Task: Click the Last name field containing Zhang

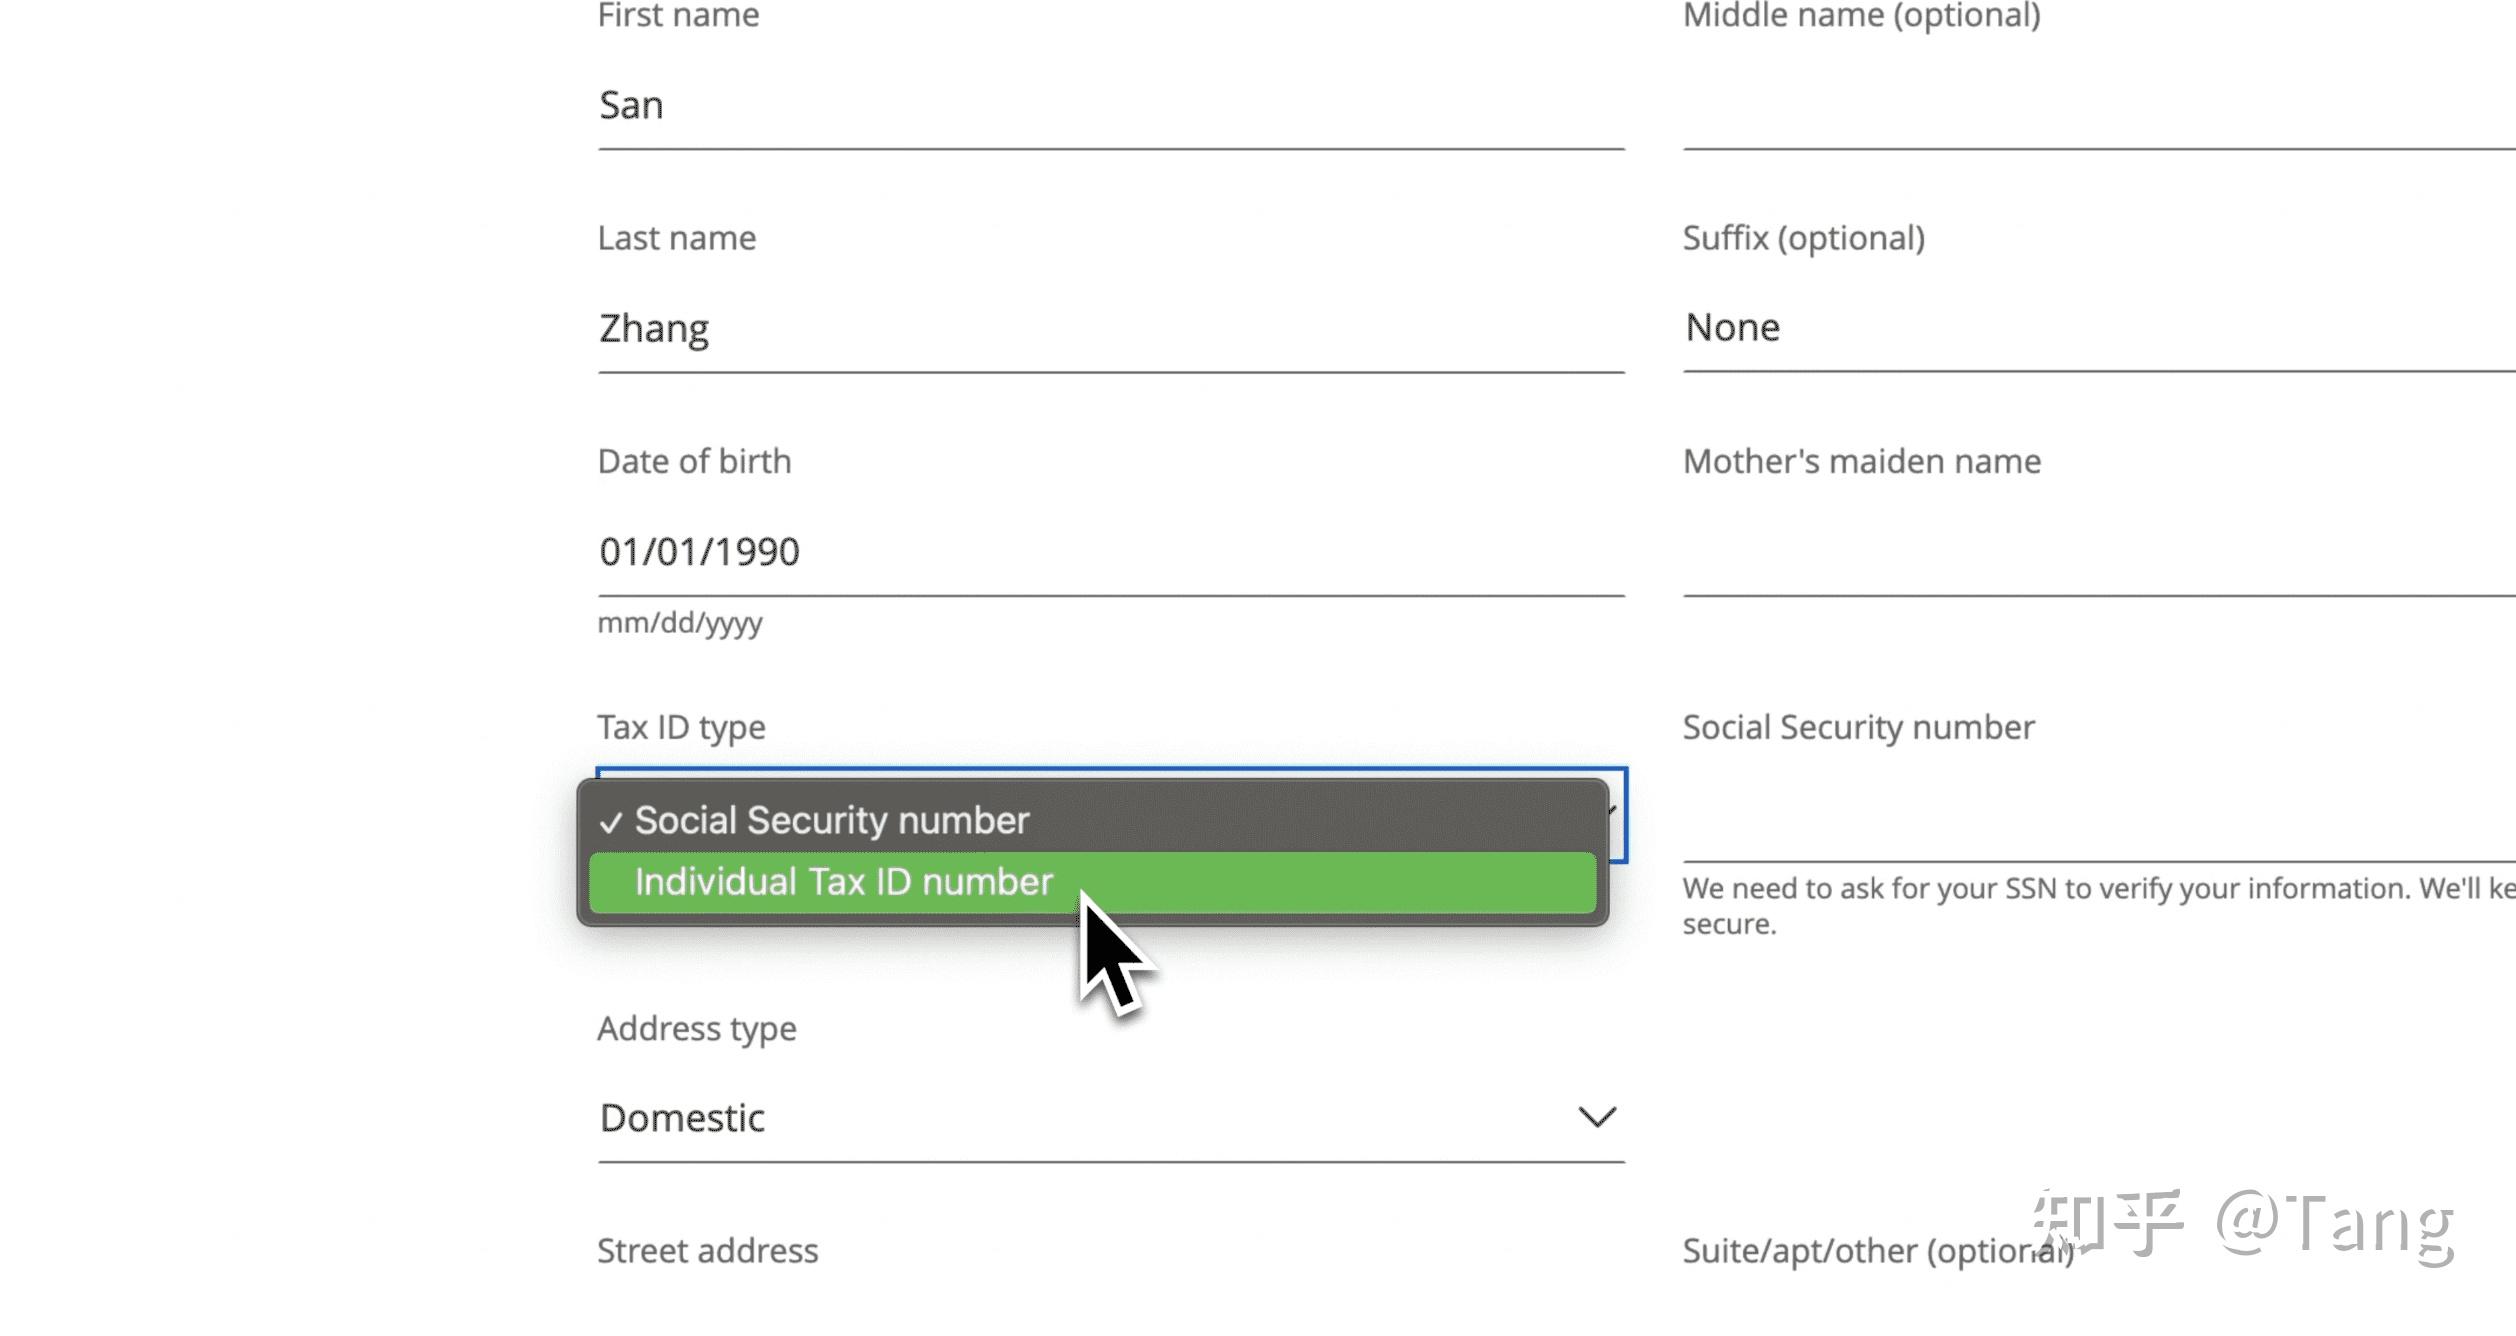Action: (x=1110, y=329)
